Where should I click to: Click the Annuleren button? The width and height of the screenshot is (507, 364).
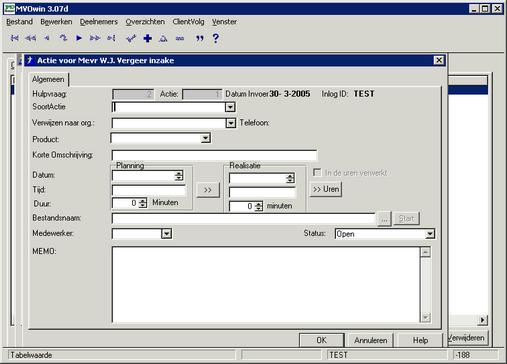click(371, 340)
